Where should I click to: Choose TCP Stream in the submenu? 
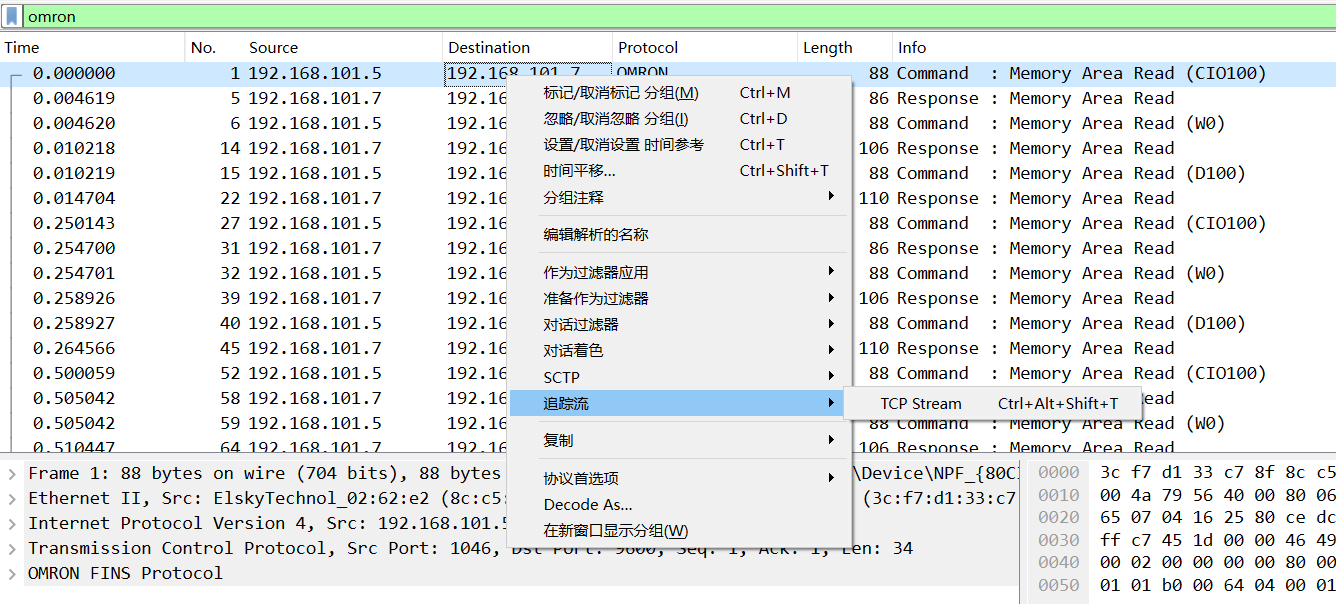(993, 404)
